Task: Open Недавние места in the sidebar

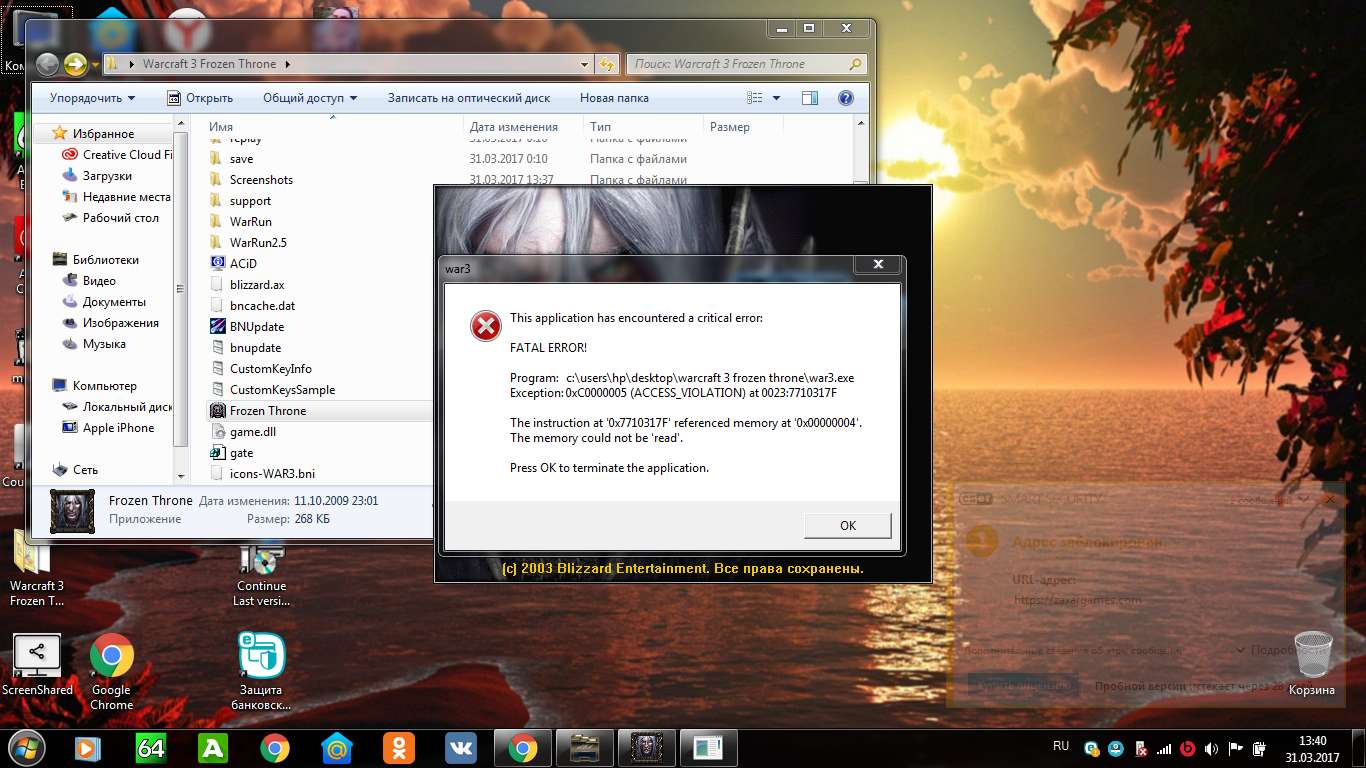Action: click(116, 197)
